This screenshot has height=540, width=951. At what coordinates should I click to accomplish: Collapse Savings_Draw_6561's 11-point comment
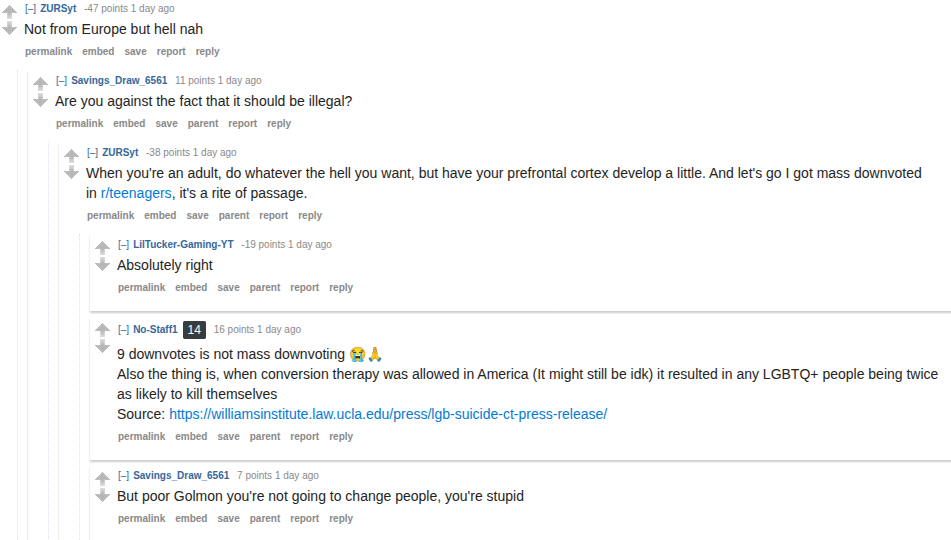61,81
